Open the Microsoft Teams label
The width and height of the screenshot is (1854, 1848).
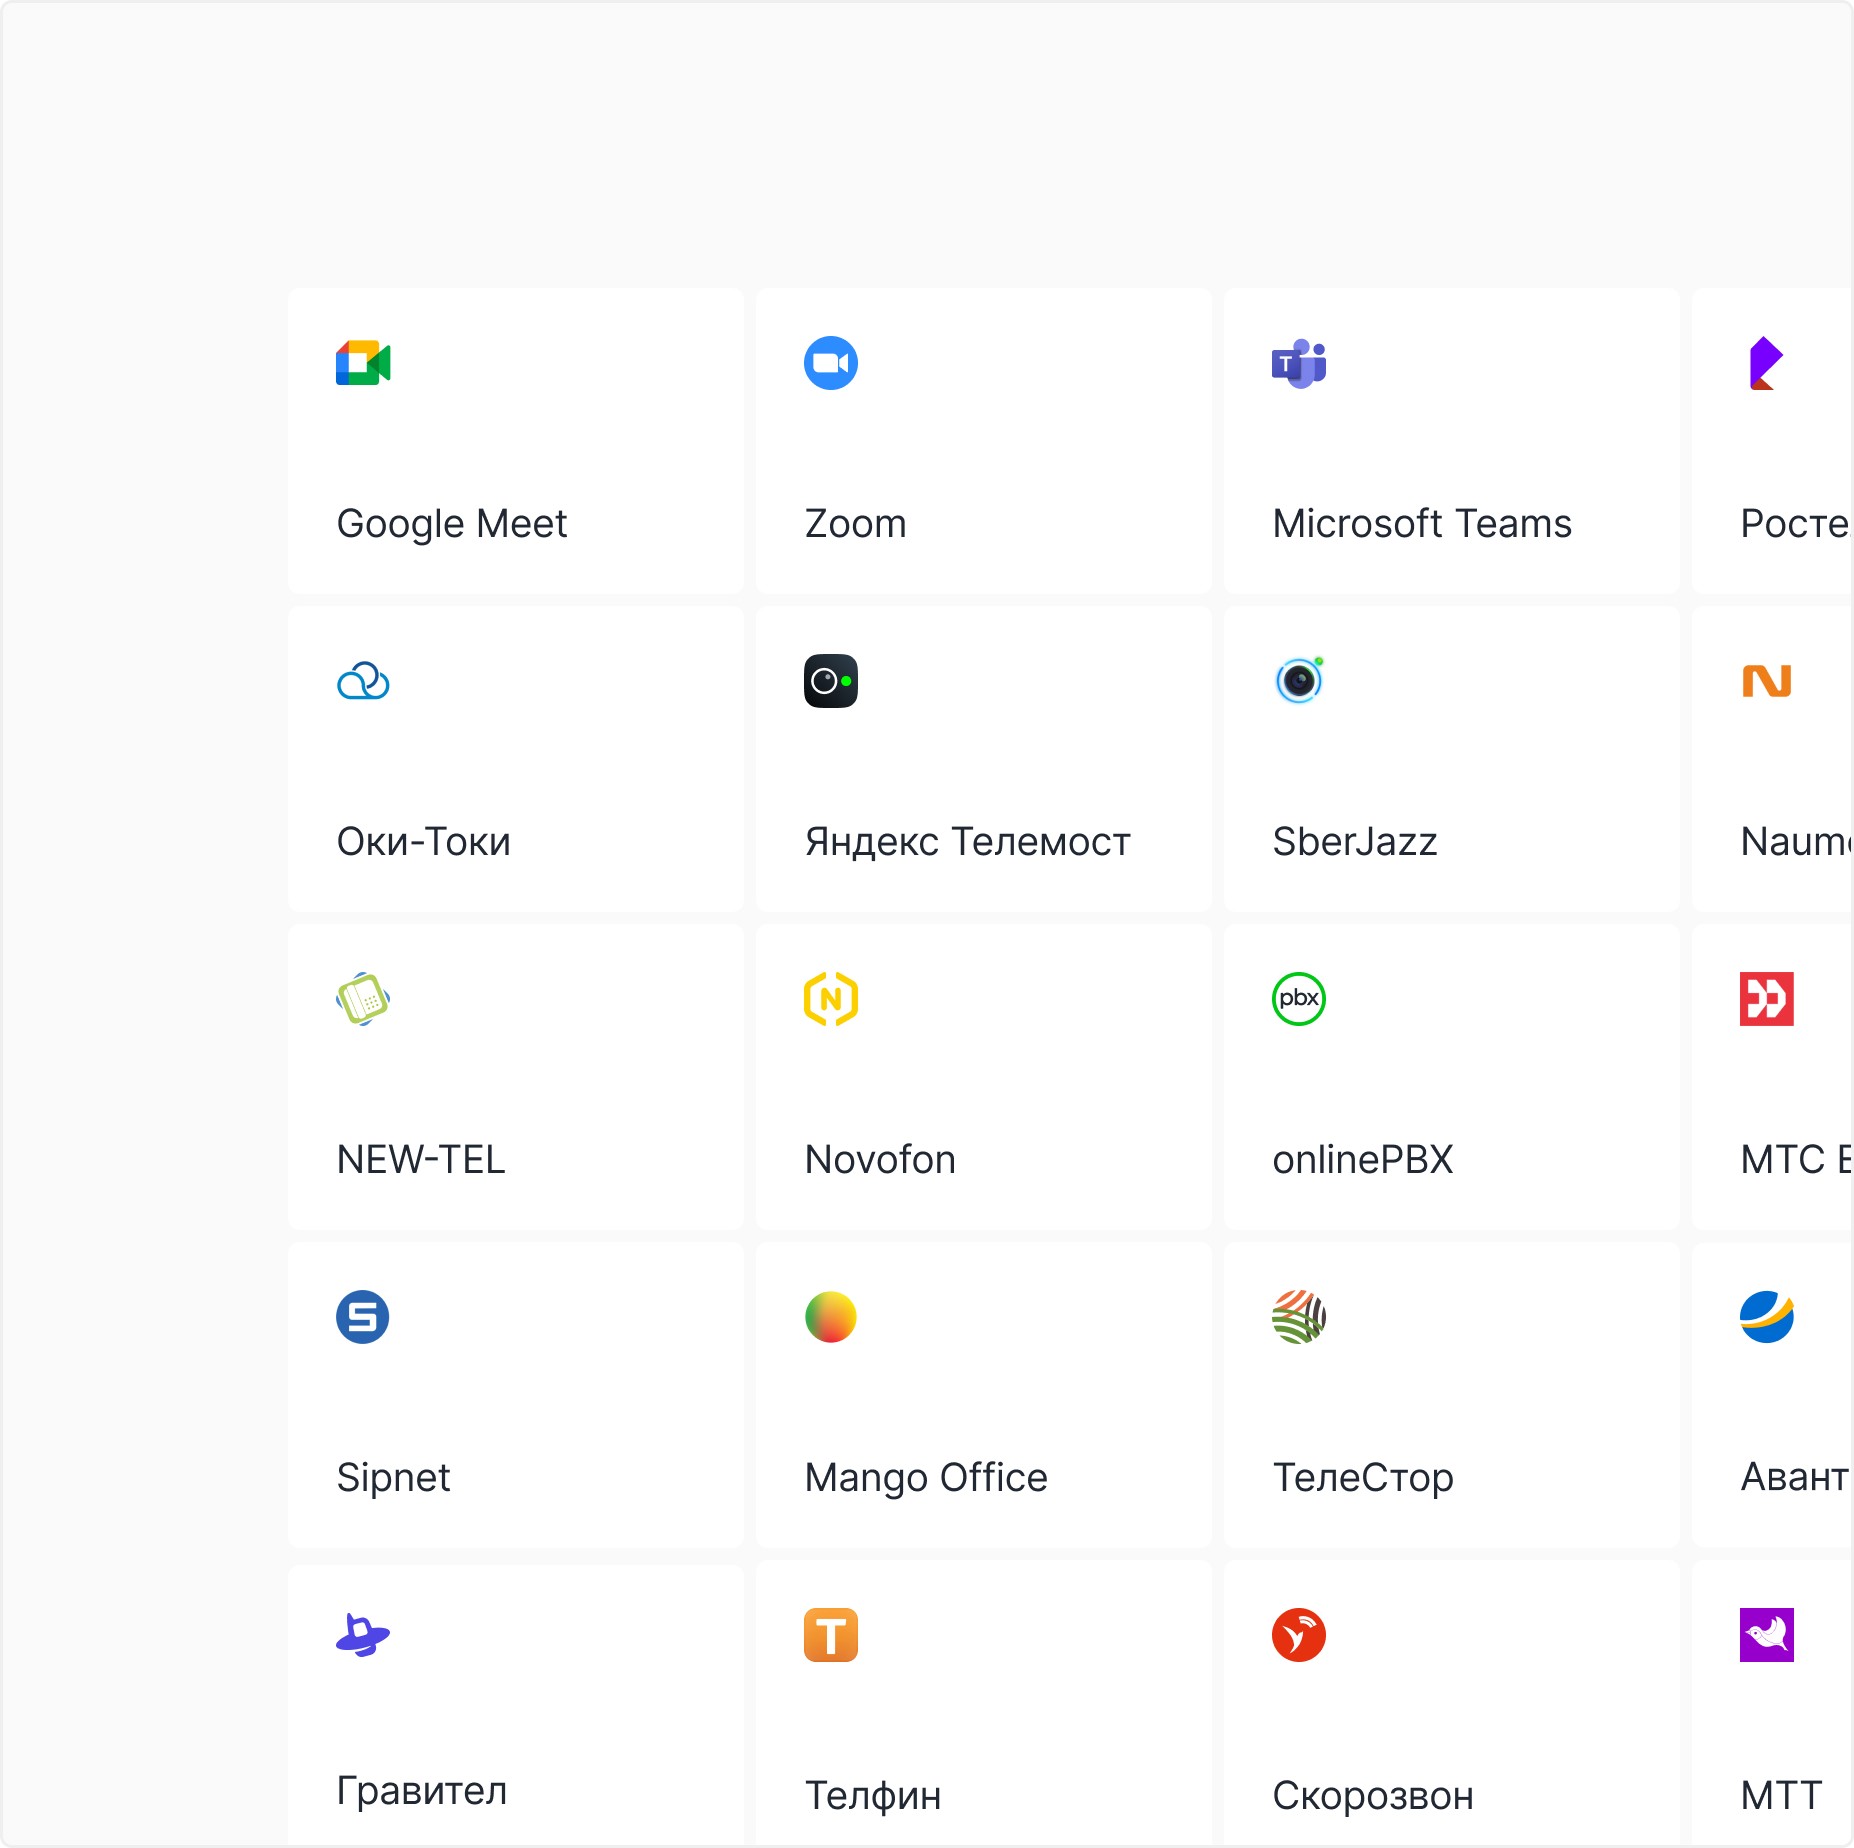click(x=1422, y=524)
